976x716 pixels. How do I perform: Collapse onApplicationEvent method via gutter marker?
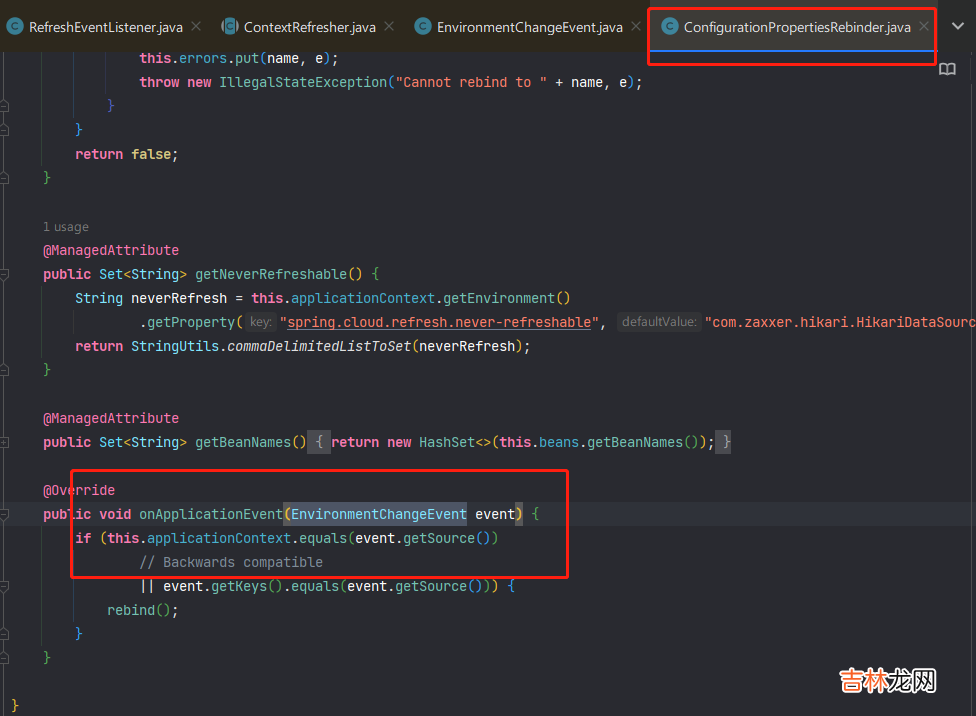pos(6,514)
